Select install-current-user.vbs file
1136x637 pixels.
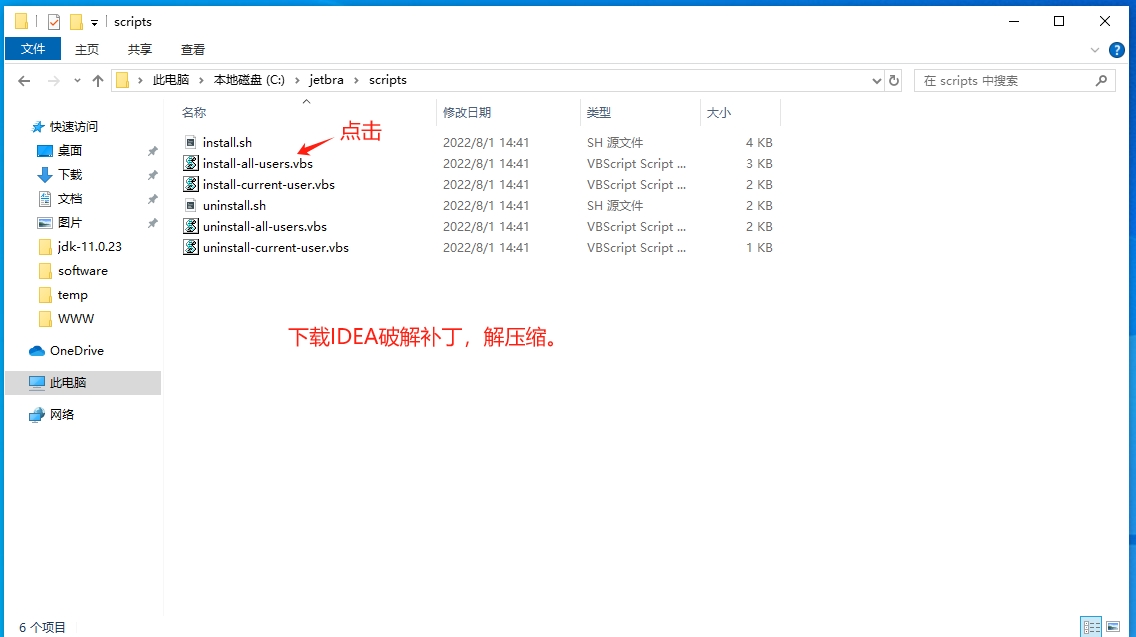[269, 185]
